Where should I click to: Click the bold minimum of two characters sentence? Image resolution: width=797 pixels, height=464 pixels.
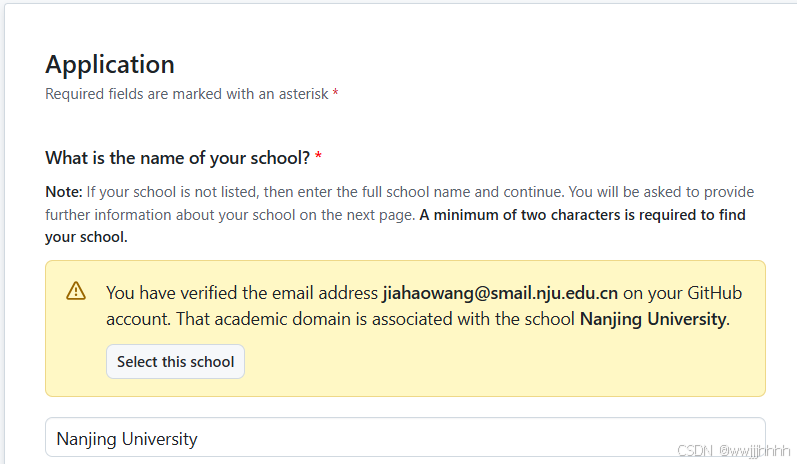tap(583, 215)
